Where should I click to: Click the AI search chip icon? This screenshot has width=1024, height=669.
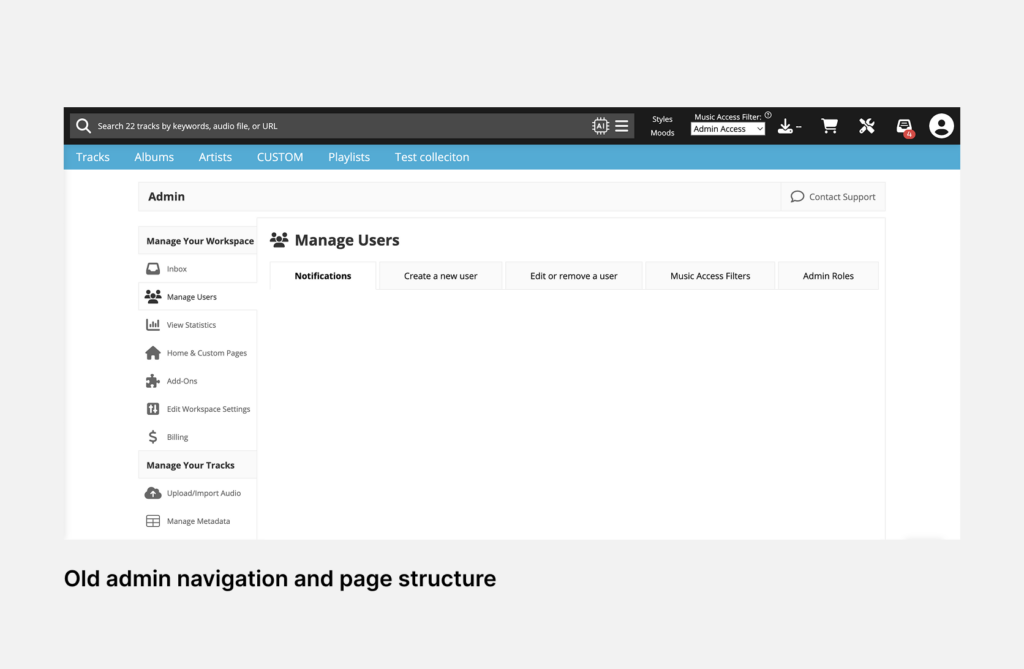click(x=600, y=126)
